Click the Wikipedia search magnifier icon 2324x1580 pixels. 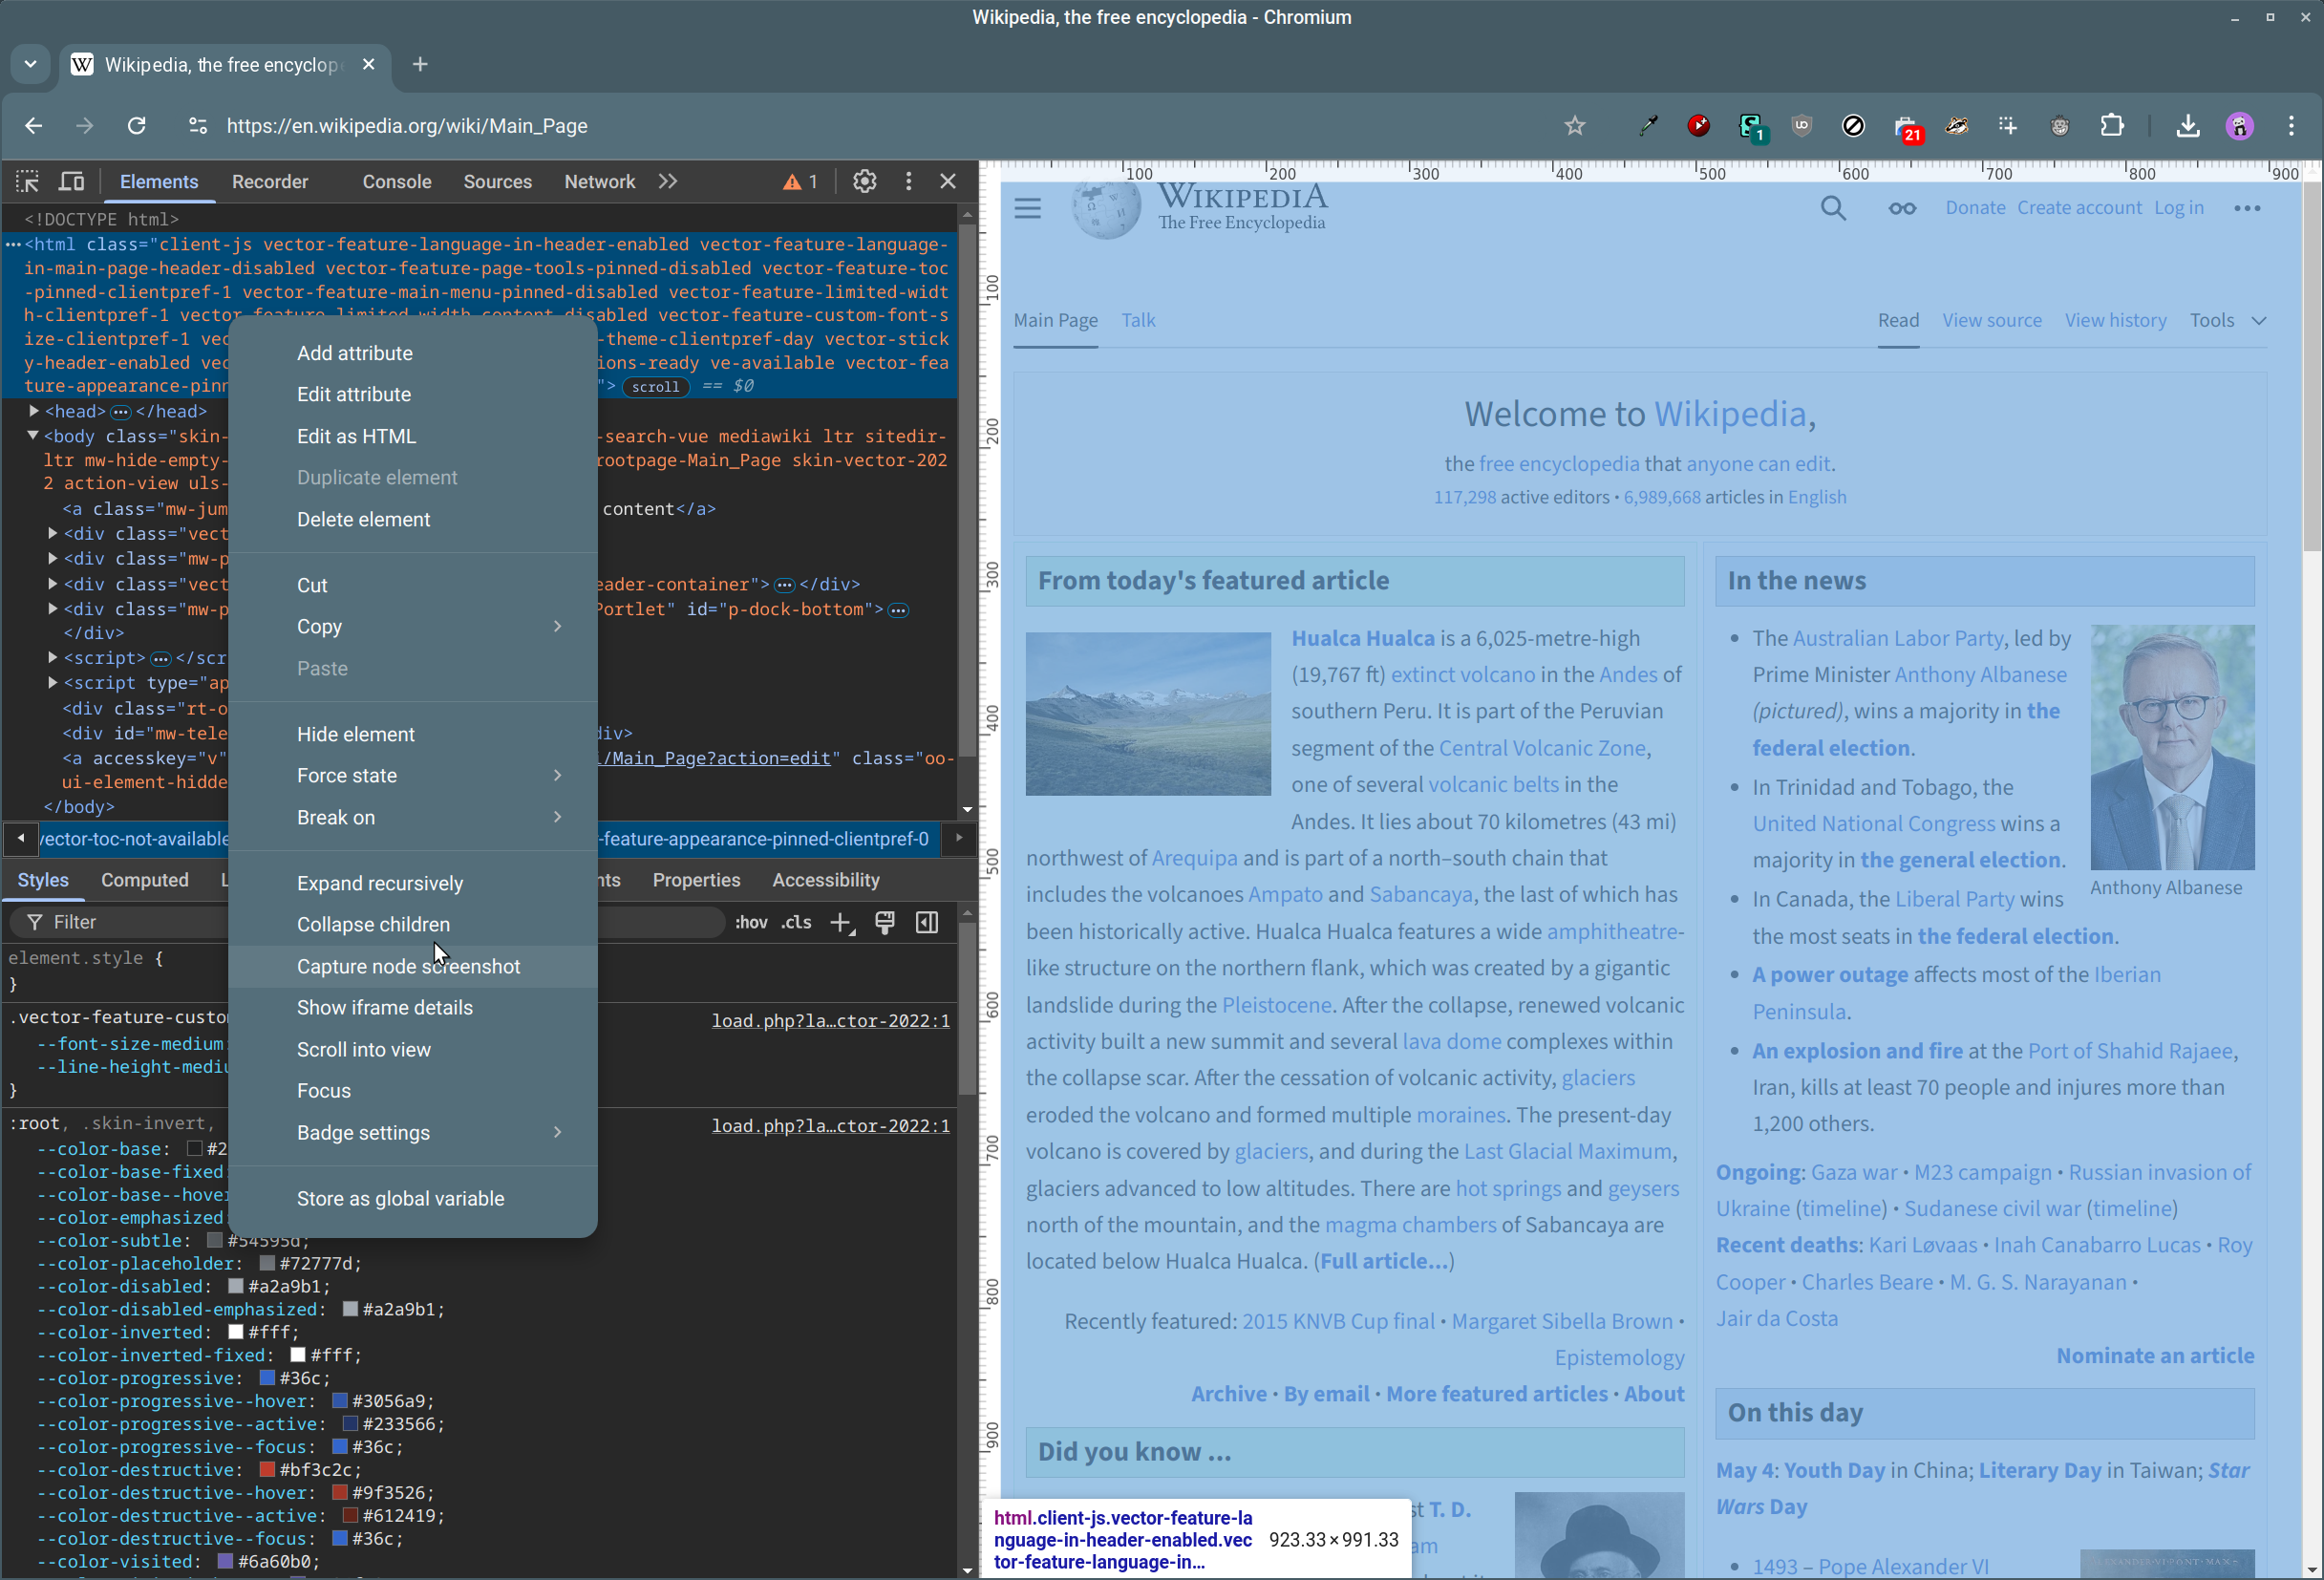point(1832,208)
